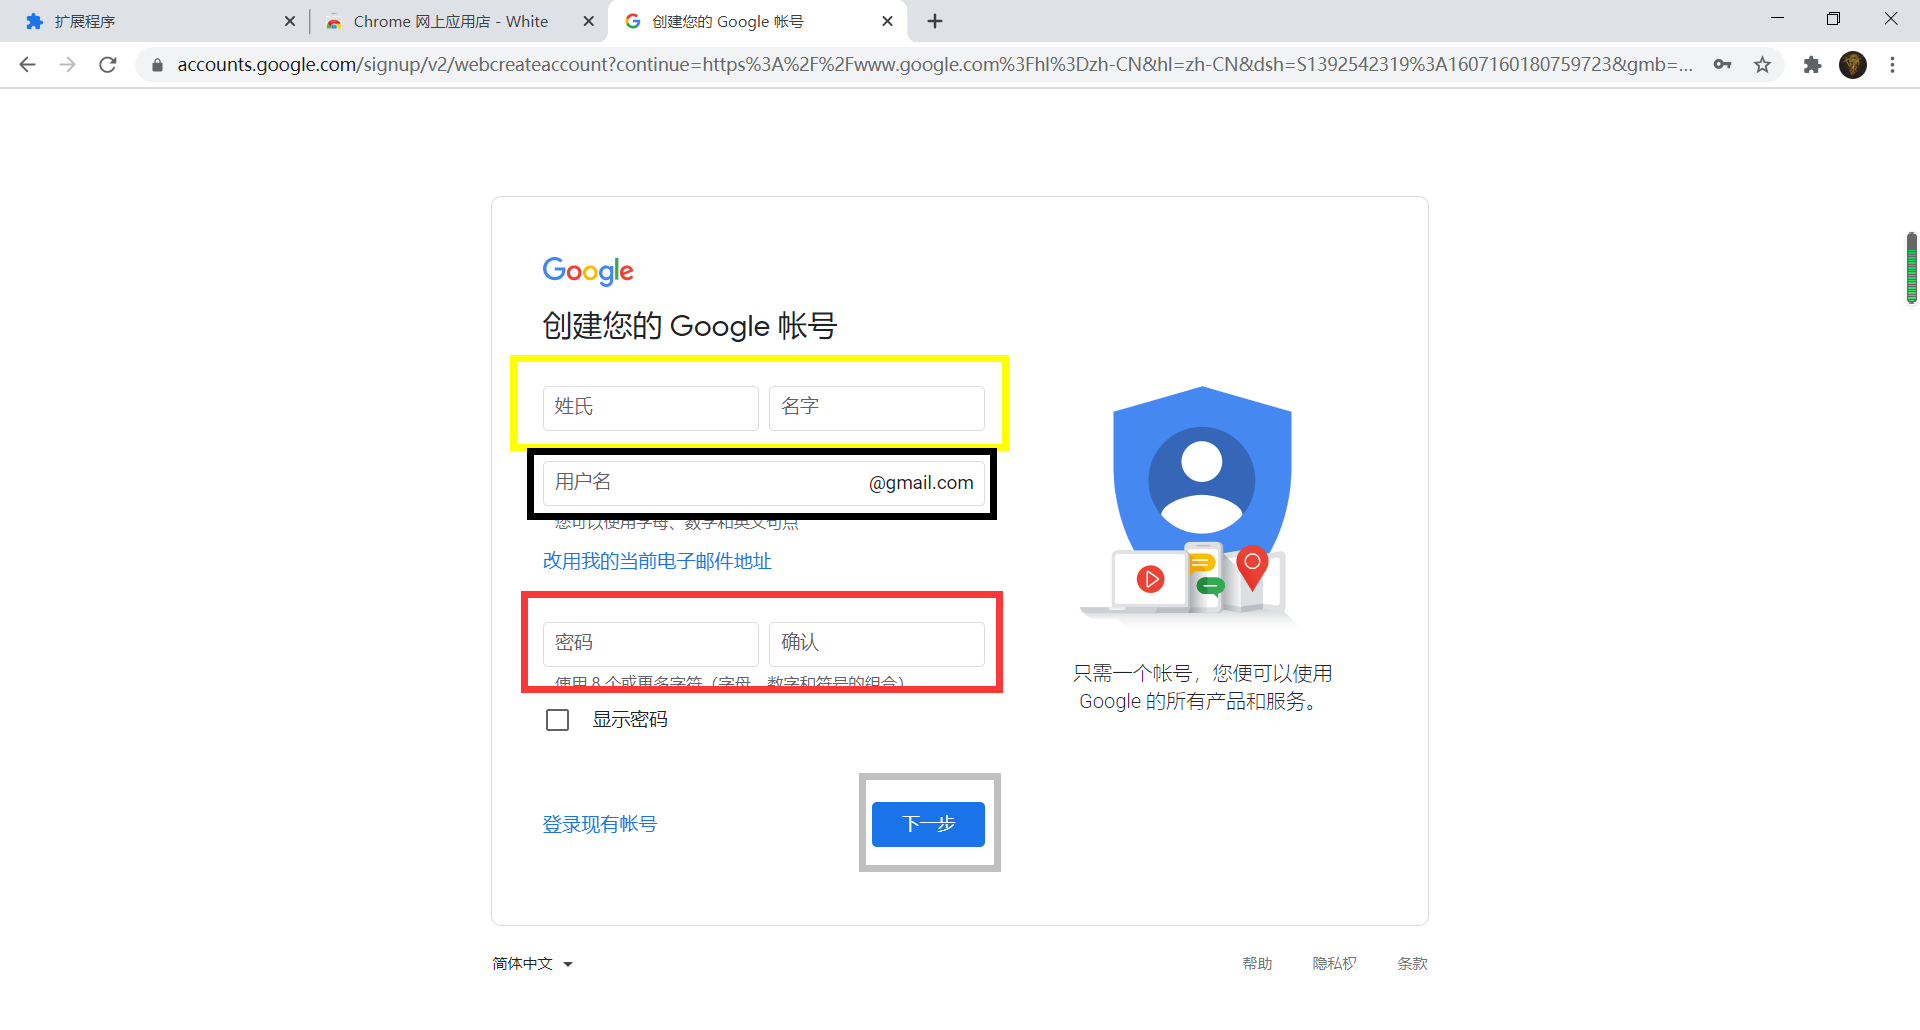
Task: Close the 扩展程序 tab
Action: (x=290, y=21)
